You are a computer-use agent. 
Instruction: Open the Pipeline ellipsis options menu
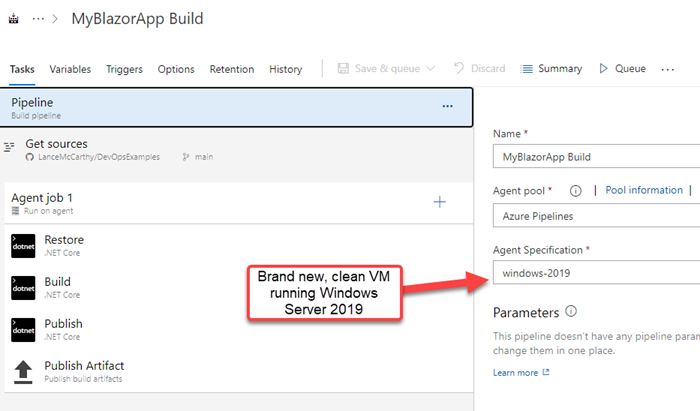(x=447, y=106)
